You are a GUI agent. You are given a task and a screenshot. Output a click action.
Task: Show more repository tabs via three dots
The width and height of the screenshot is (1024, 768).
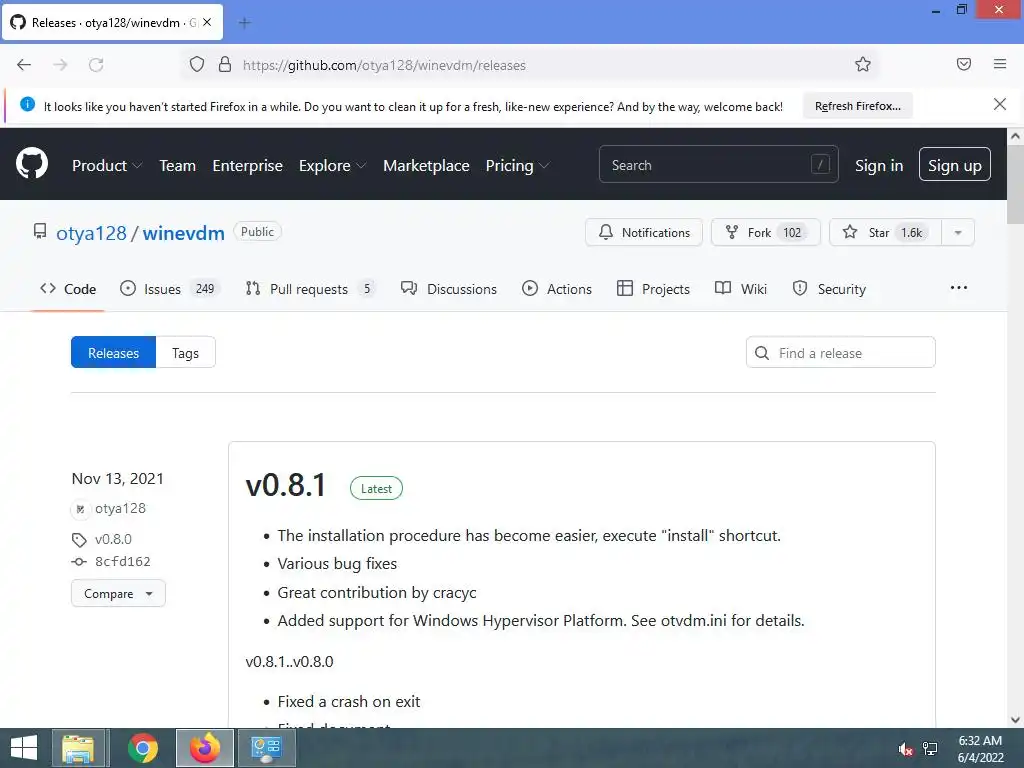958,287
